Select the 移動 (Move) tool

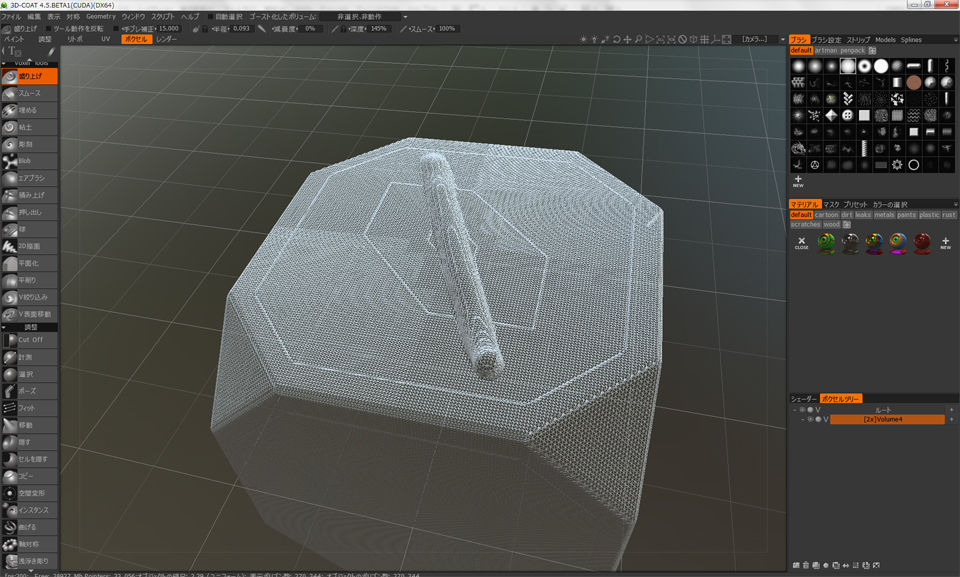(30, 425)
